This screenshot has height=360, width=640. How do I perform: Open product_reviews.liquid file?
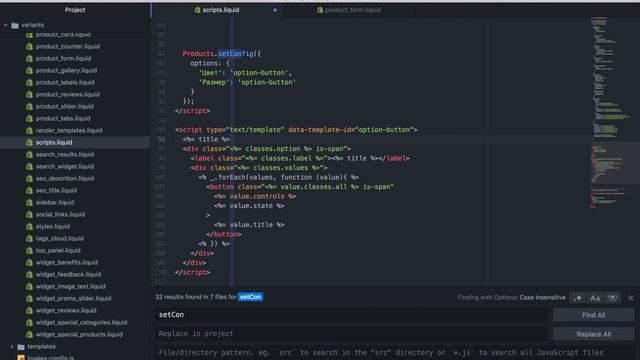[67, 94]
